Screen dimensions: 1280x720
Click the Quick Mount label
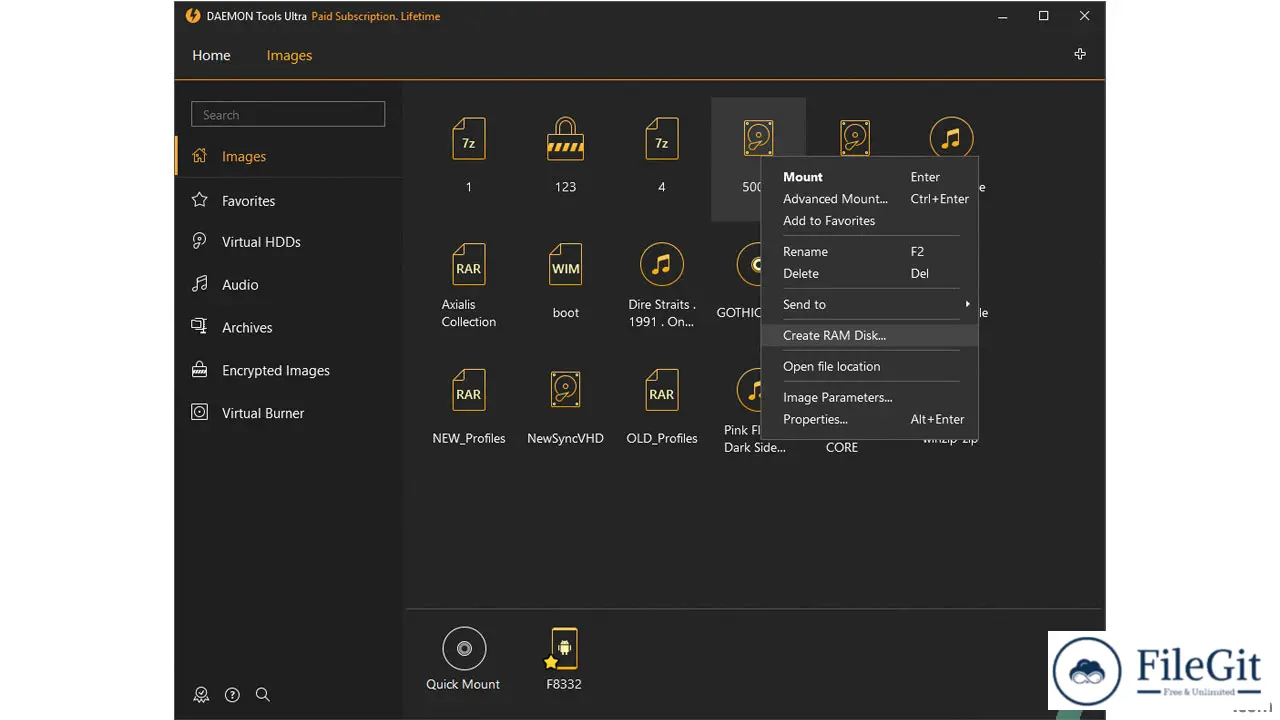pyautogui.click(x=463, y=684)
